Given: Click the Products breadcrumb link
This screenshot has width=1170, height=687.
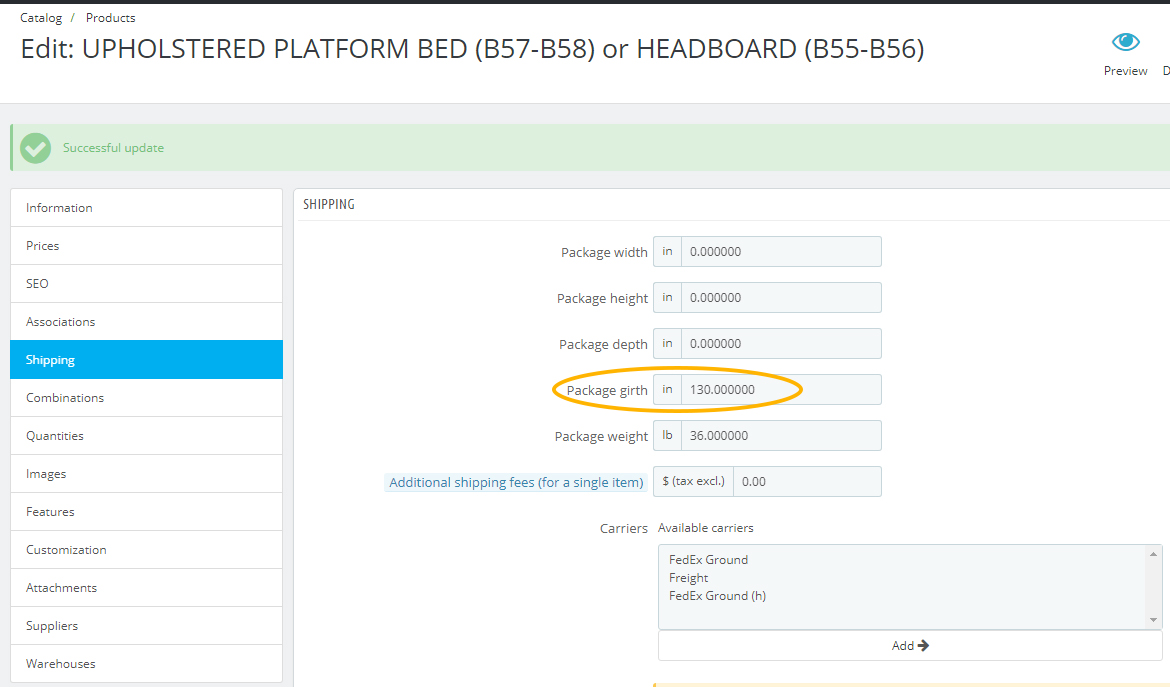Looking at the screenshot, I should [x=110, y=18].
